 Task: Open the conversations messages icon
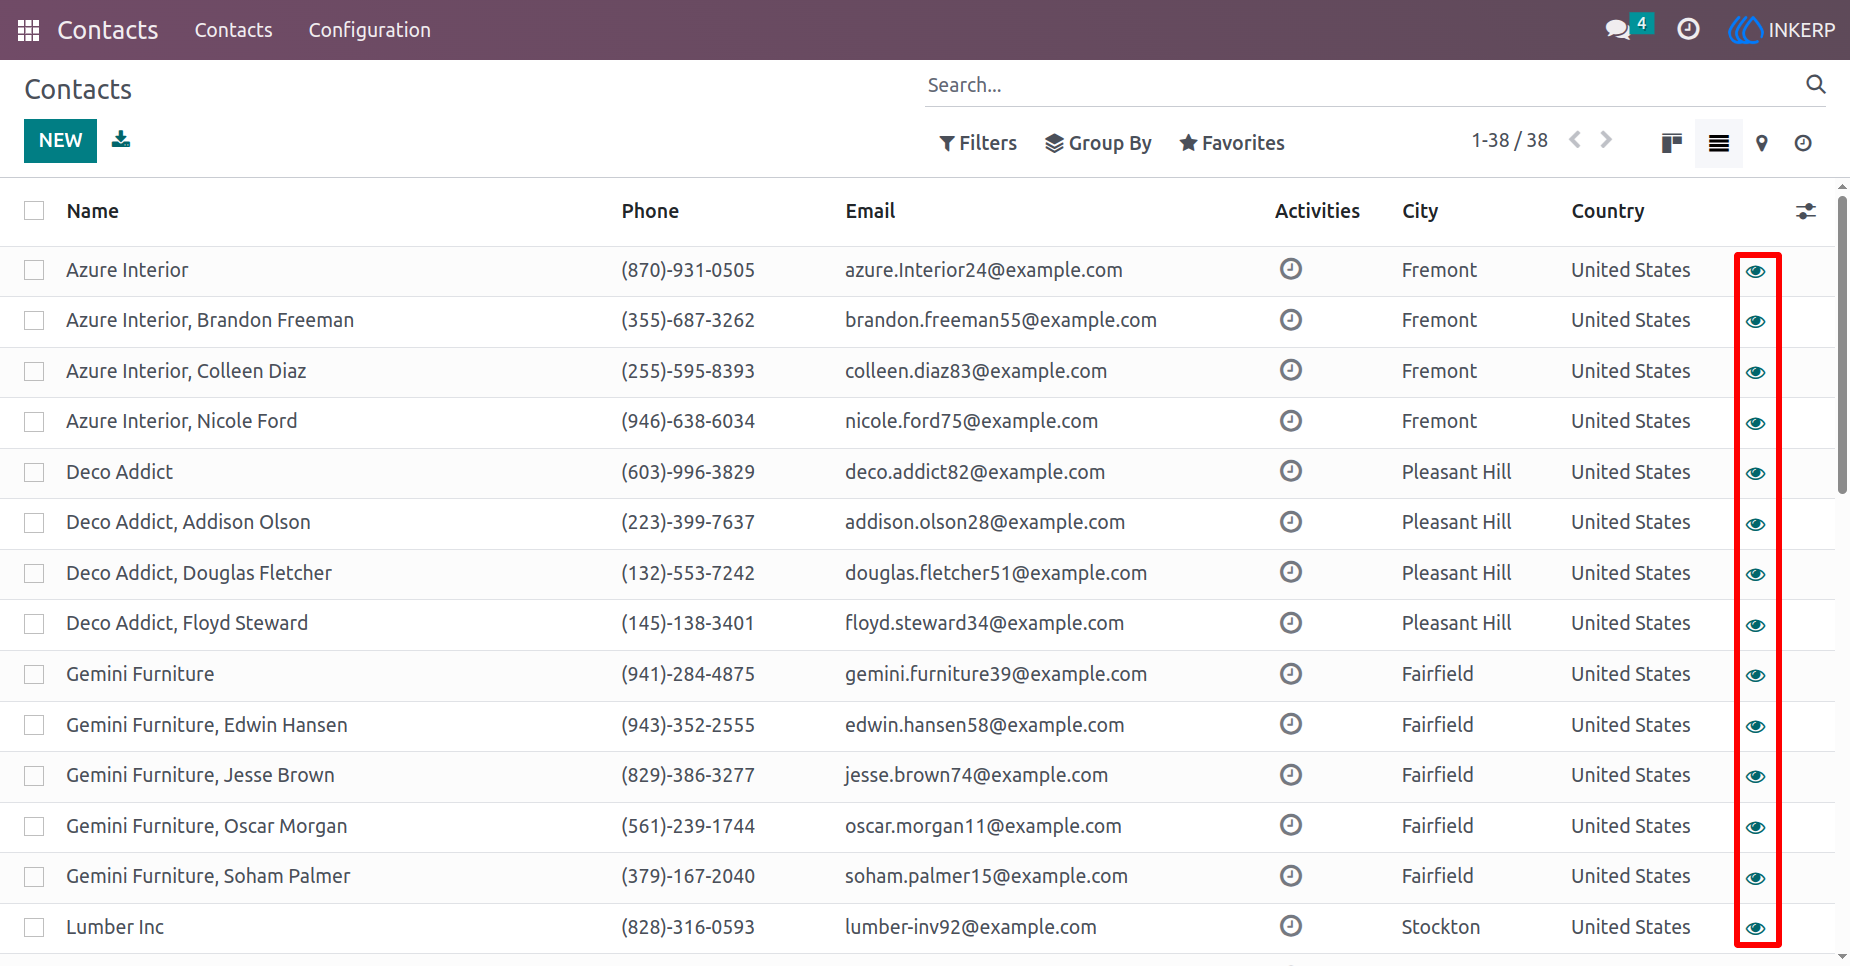[x=1618, y=30]
